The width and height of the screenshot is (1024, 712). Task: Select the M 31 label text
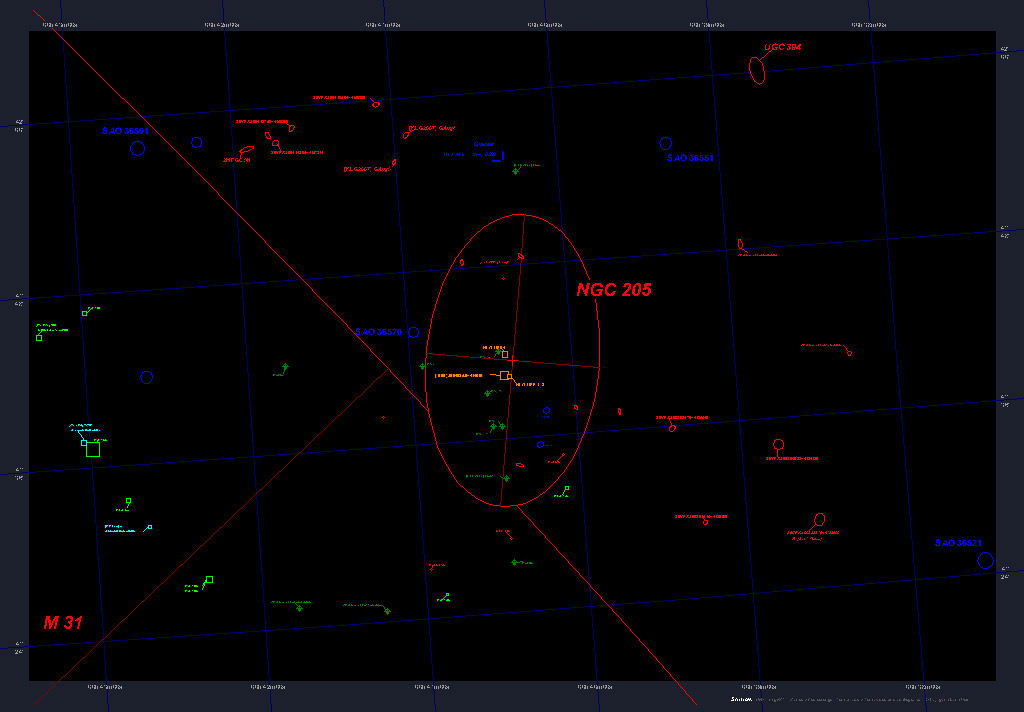point(62,623)
